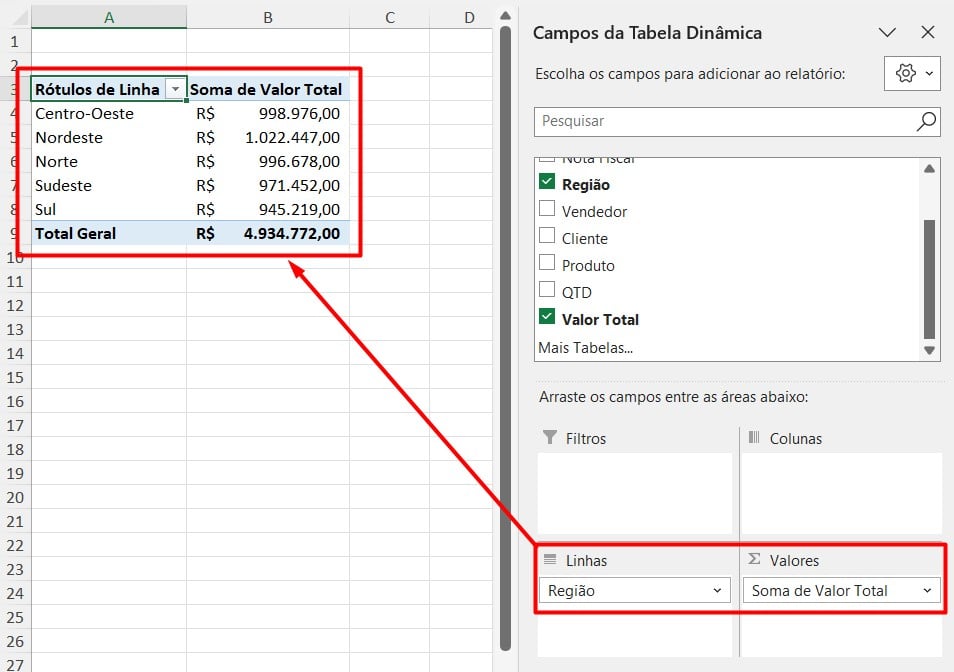Check the Produto field checkbox
Viewport: 954px width, 672px height.
(547, 262)
